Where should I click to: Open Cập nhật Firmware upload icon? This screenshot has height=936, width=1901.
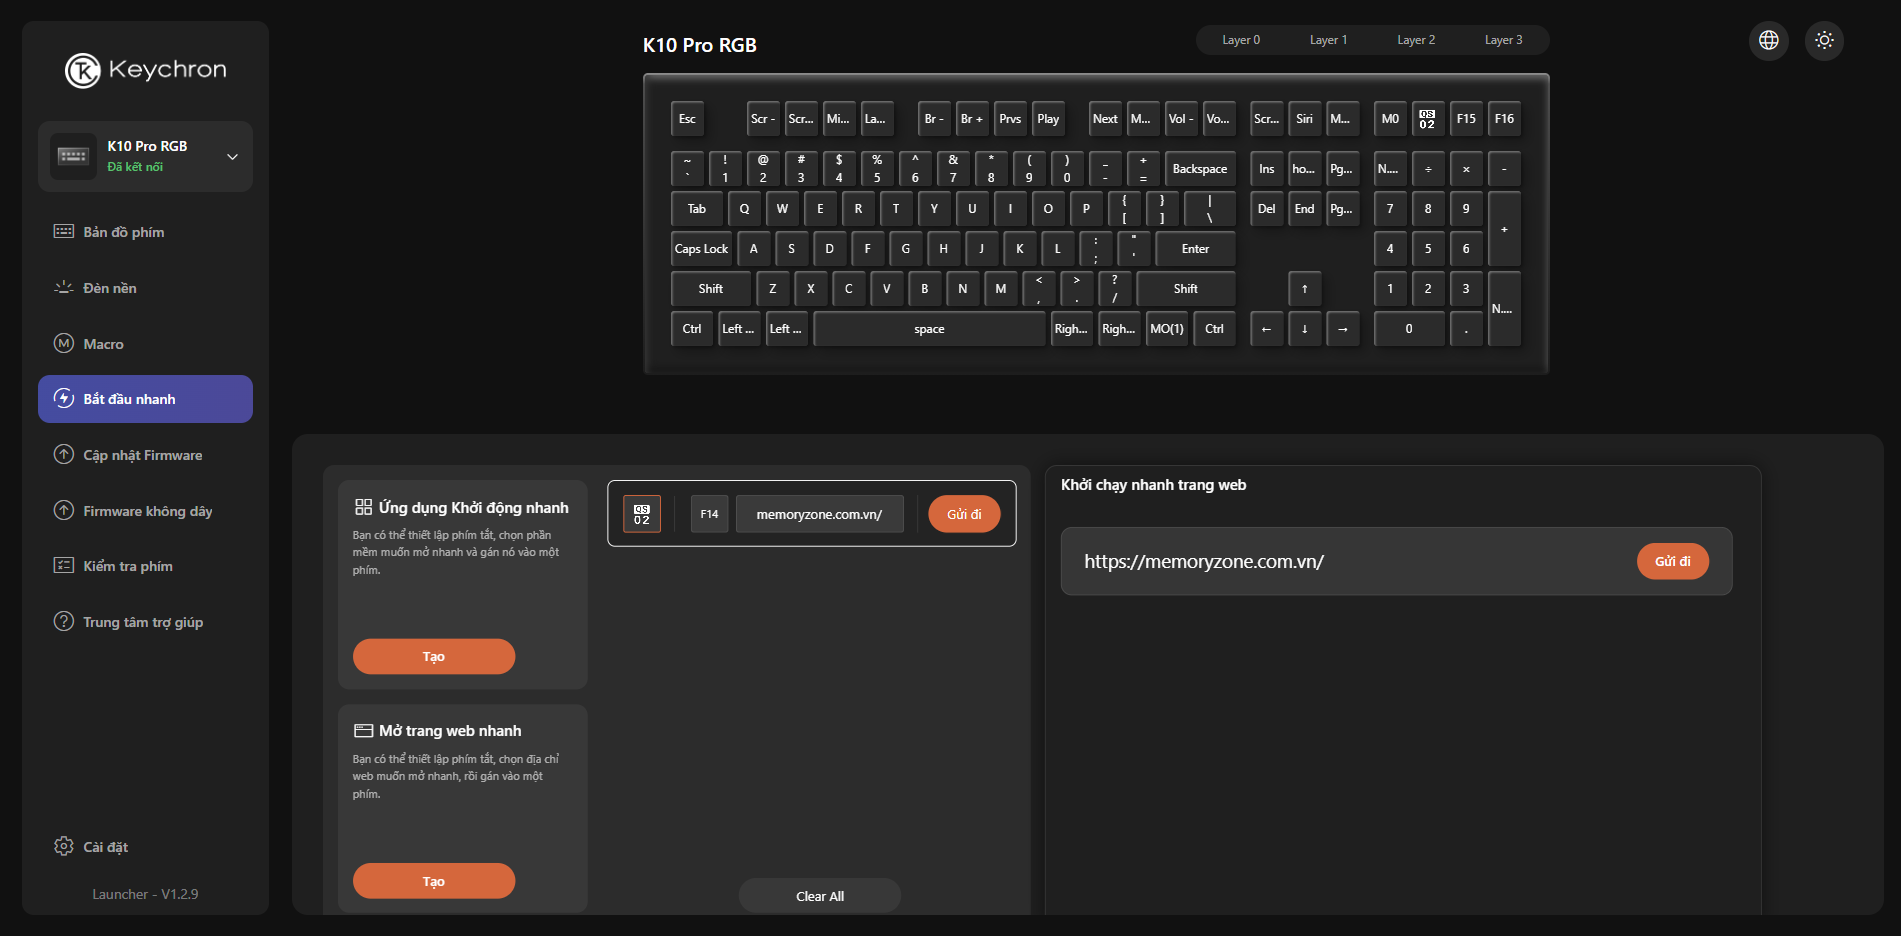[64, 455]
